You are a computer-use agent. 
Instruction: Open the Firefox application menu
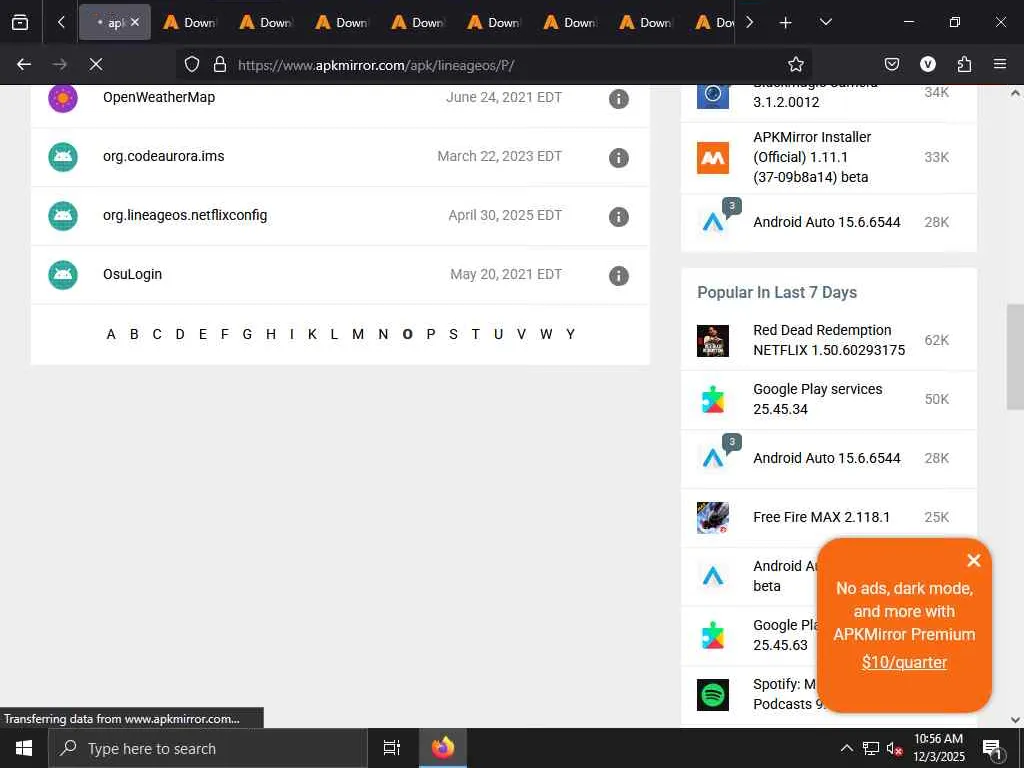[1000, 64]
